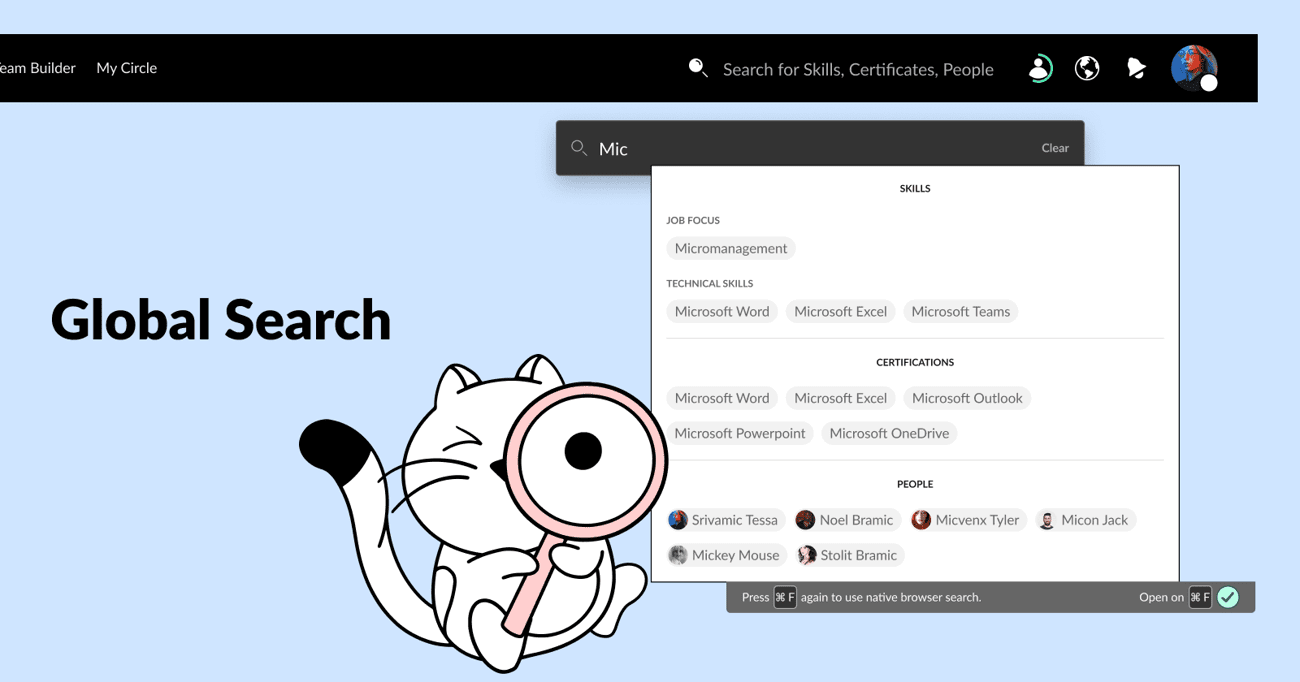Select the Micromanagement skill chip
Image resolution: width=1300 pixels, height=682 pixels.
731,248
